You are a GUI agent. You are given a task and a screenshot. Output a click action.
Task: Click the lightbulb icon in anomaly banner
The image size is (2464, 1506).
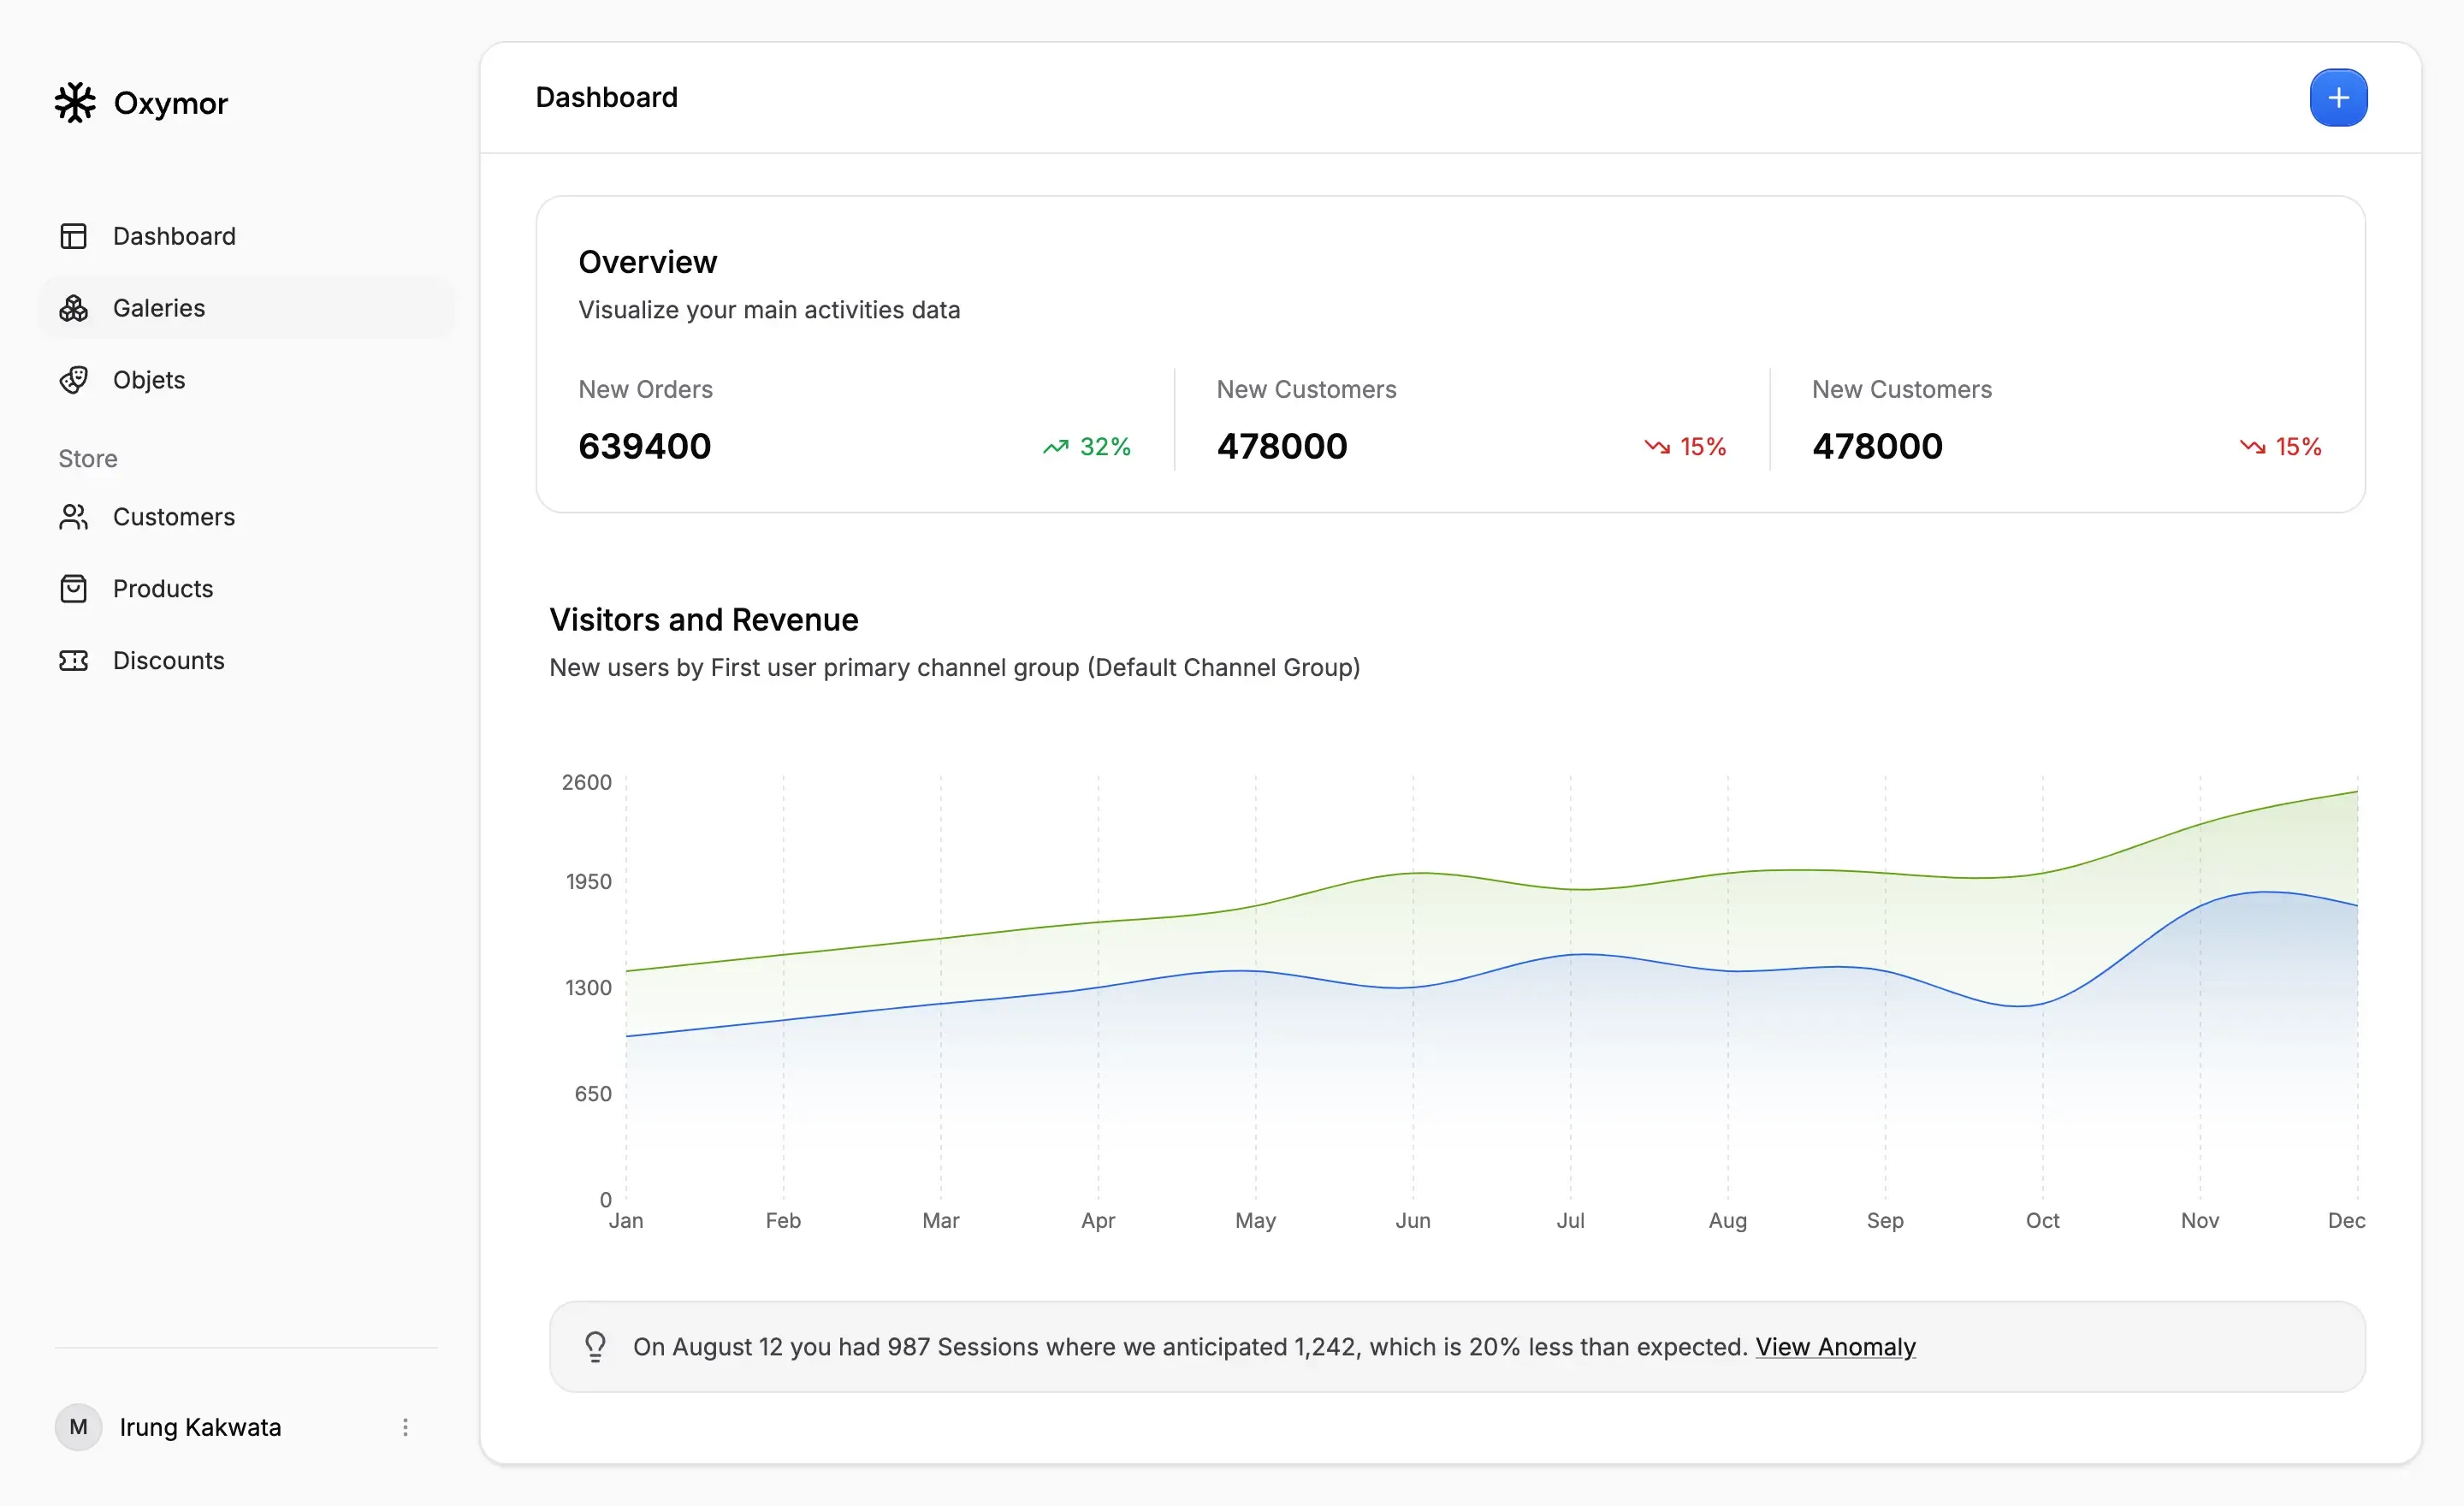(595, 1347)
